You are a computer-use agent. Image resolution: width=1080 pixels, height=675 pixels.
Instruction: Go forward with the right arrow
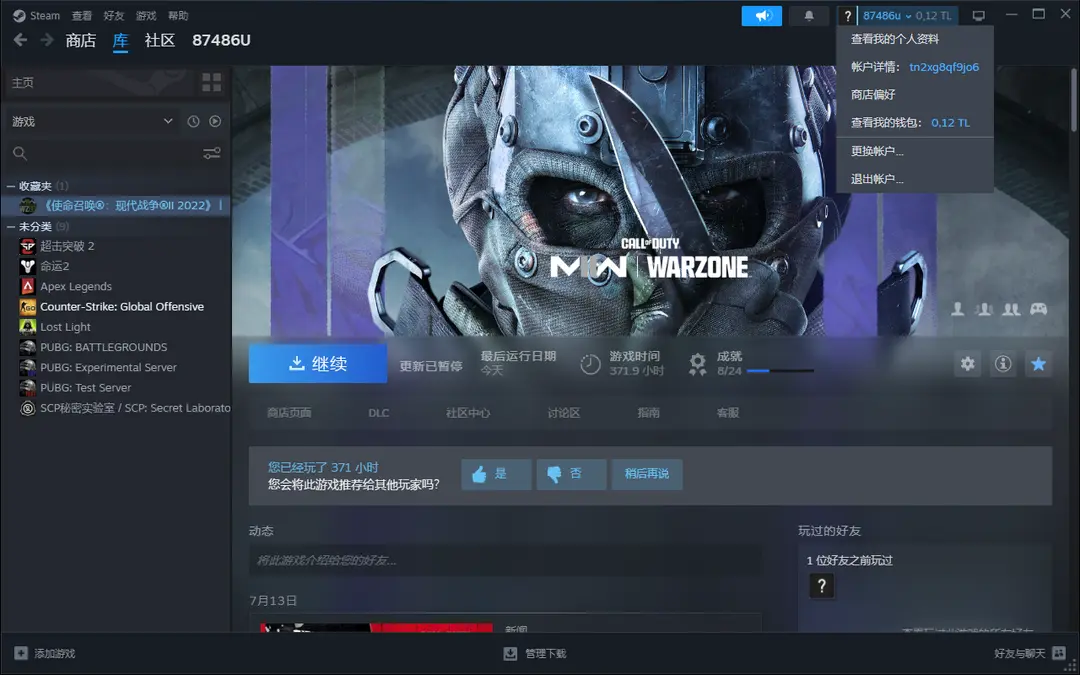(47, 40)
